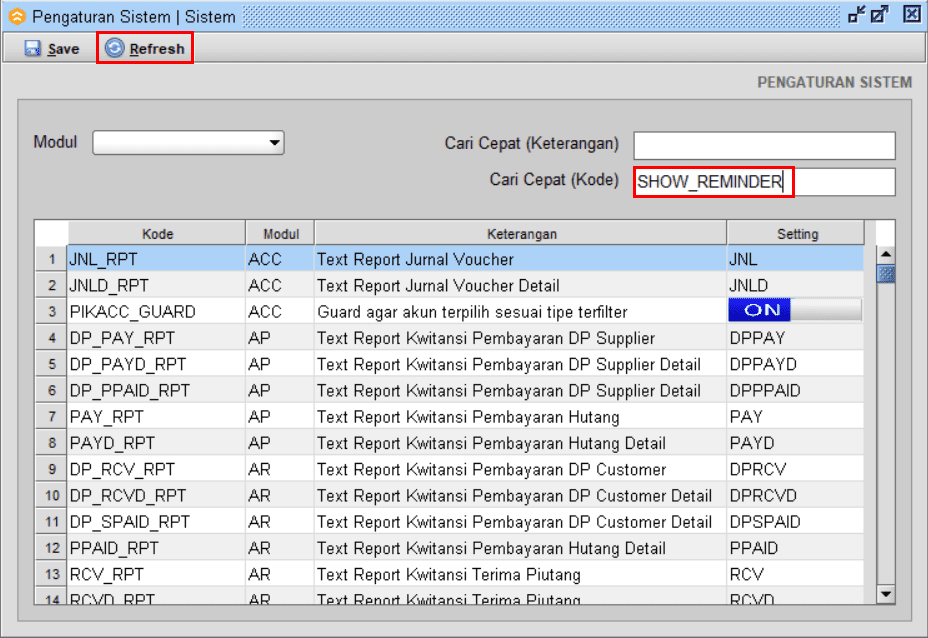Screen dimensions: 928x638
Task: Minimize the Pengaturan Sistem window
Action: coord(856,14)
